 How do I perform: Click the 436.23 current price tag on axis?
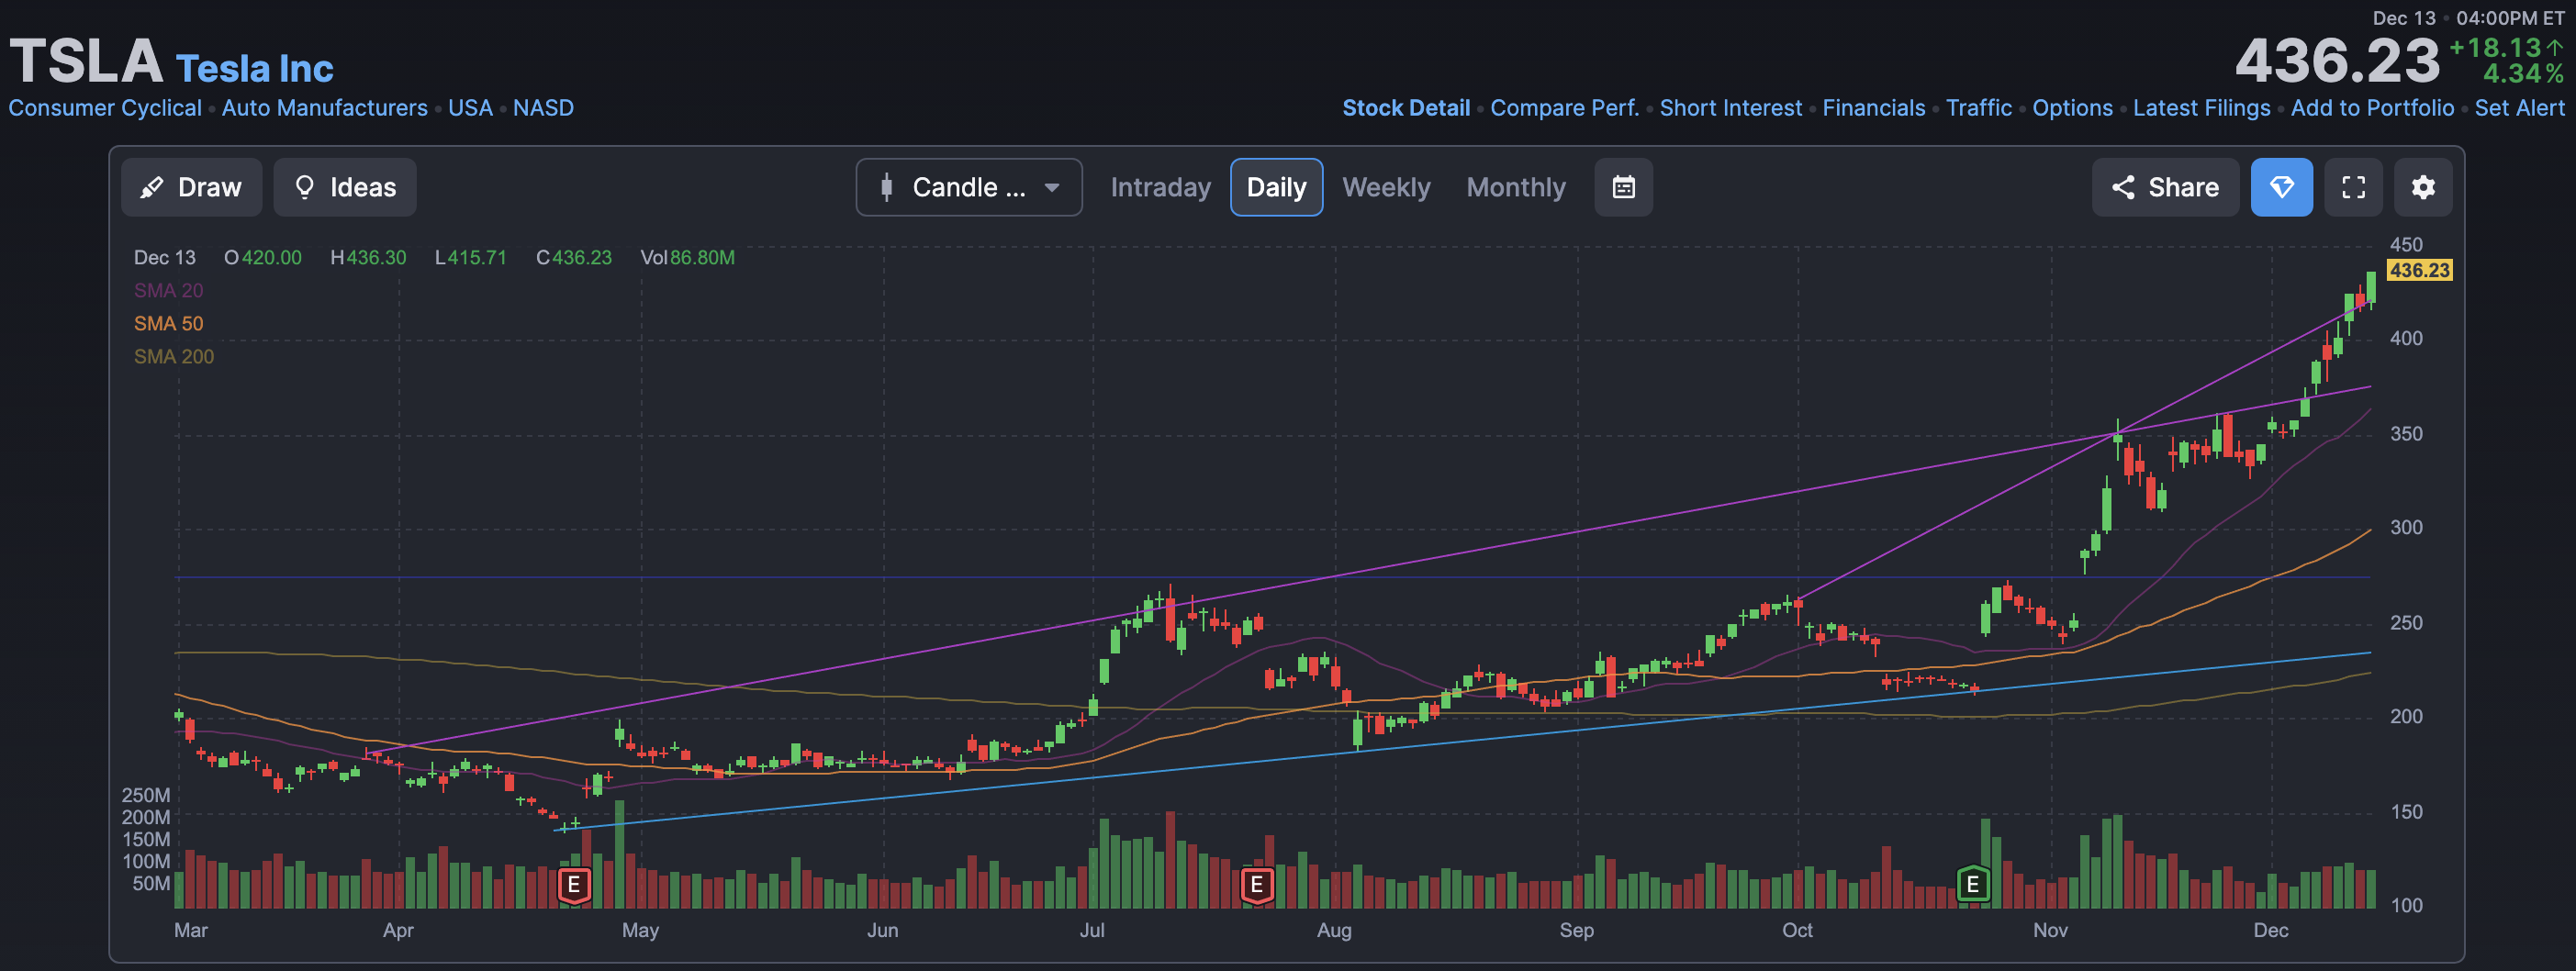2418,270
